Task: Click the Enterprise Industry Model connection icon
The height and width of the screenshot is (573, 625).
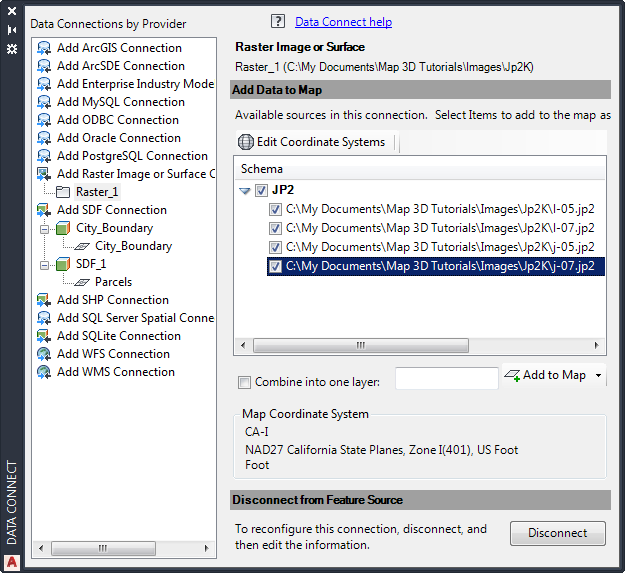Action: pyautogui.click(x=44, y=84)
